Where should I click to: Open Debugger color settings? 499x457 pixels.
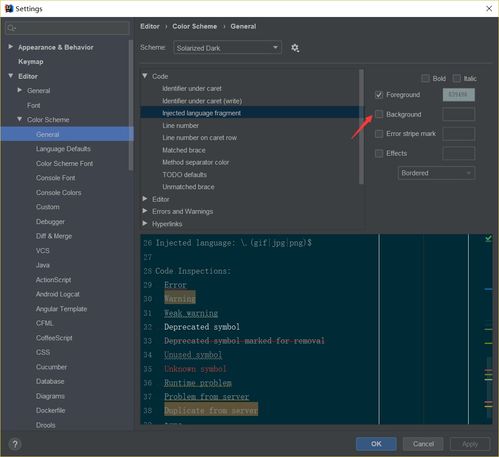tap(50, 222)
